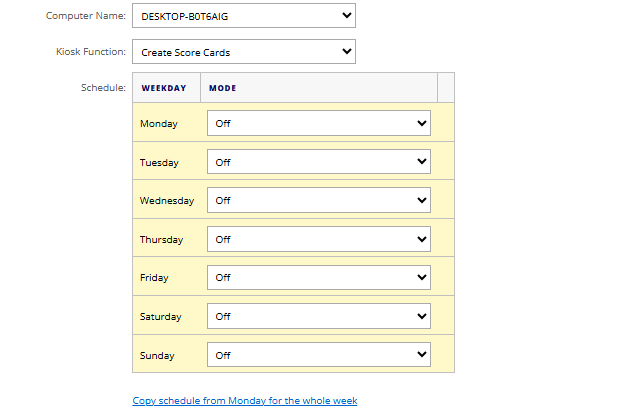Open Saturday's mode dropdown

coord(318,316)
